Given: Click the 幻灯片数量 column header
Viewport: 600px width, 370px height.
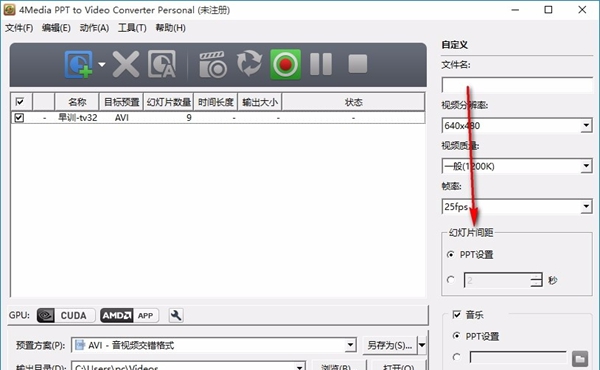Looking at the screenshot, I should (x=169, y=102).
